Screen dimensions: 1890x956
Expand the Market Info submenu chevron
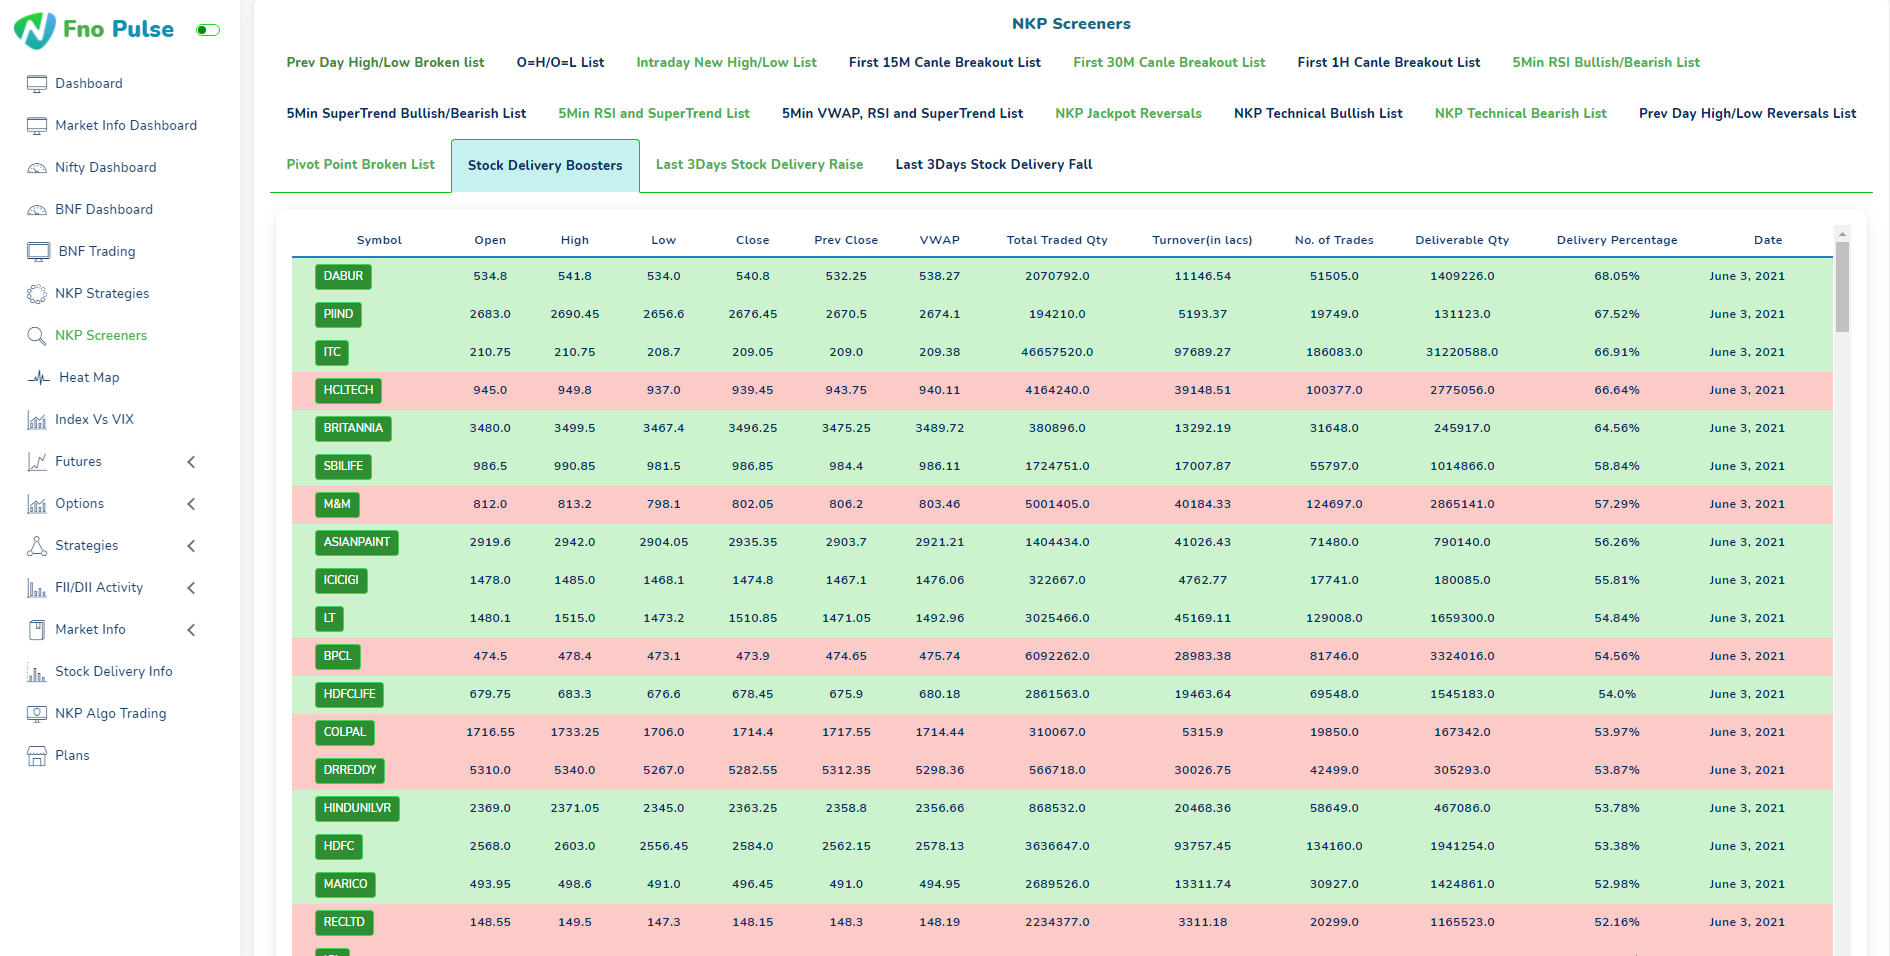click(191, 630)
